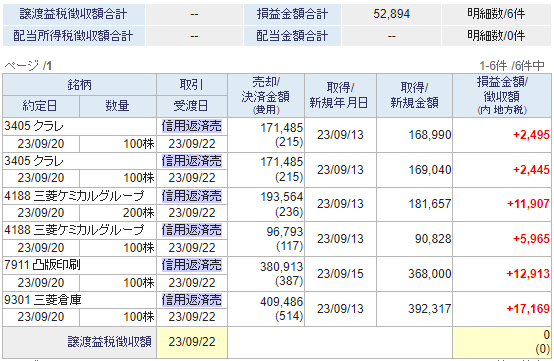Click the yellow 23/09/22 footer date cell
554x361 pixels.
pos(192,342)
